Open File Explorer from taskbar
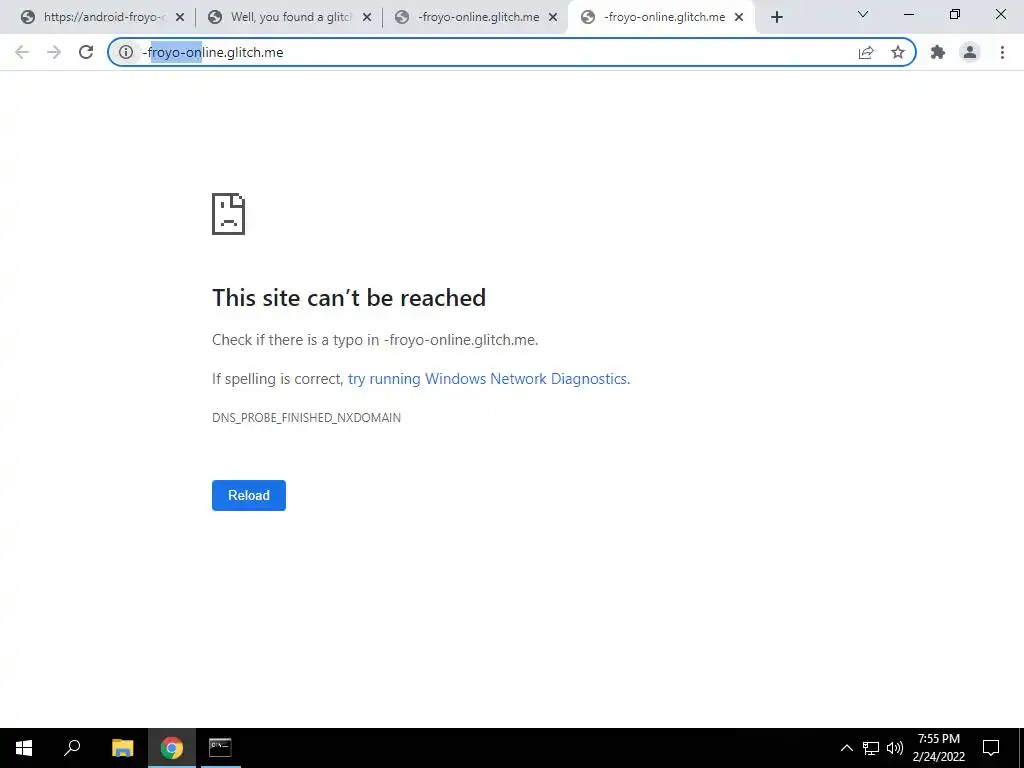Viewport: 1024px width, 768px height. 122,748
